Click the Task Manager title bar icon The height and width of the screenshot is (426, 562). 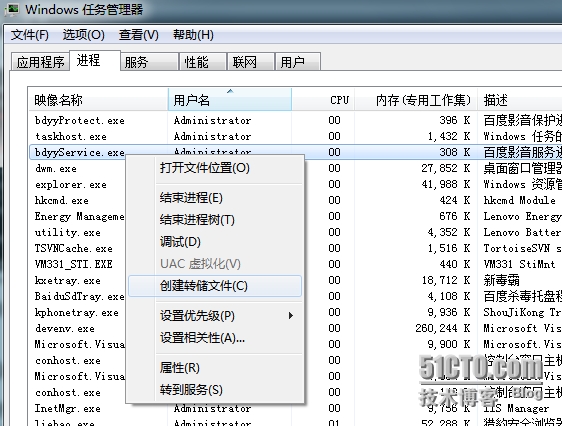[x=12, y=10]
